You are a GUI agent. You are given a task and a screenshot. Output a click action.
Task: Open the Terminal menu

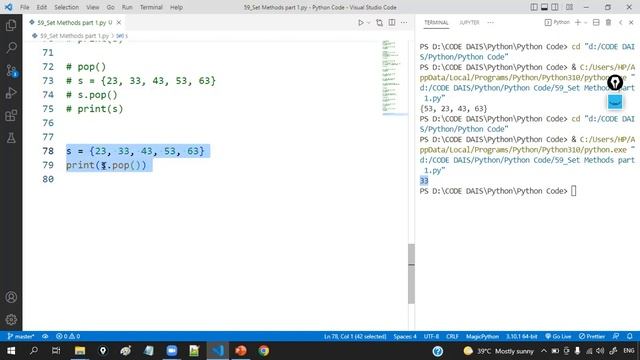tap(151, 7)
